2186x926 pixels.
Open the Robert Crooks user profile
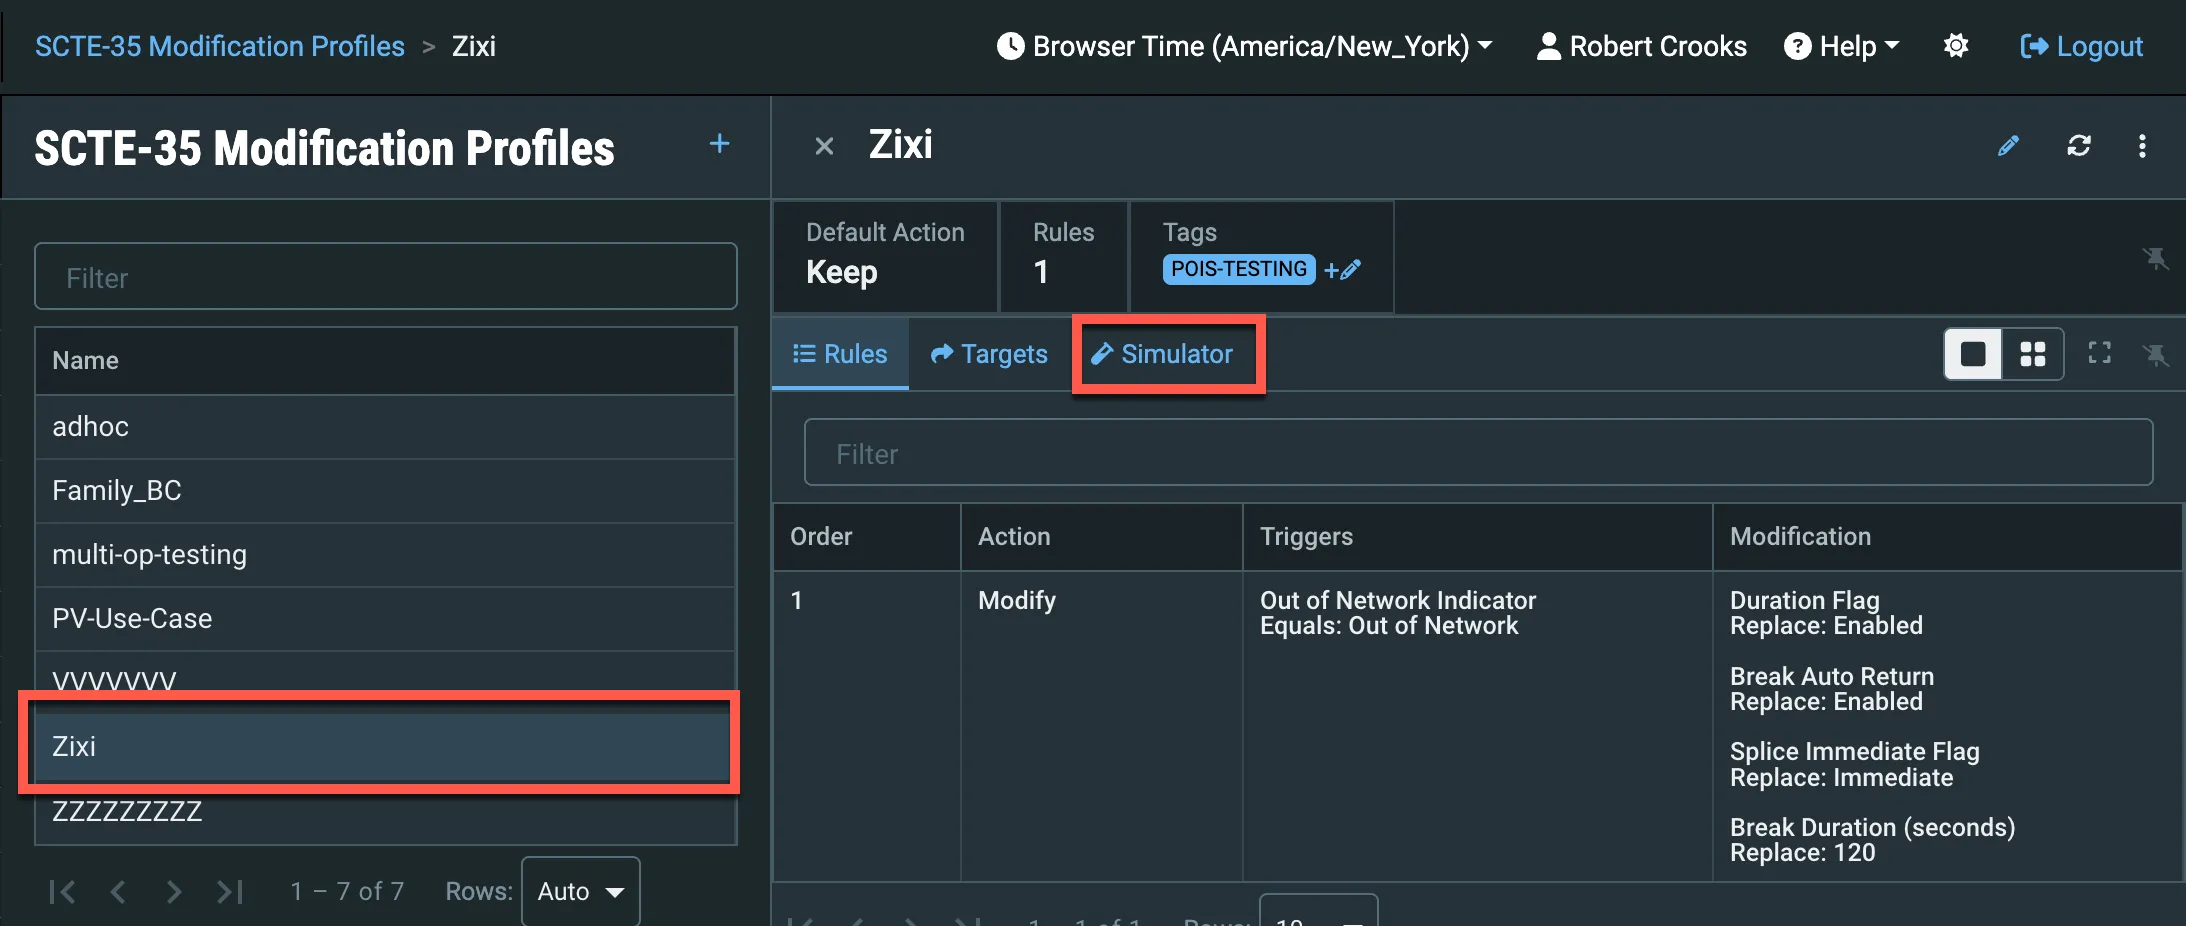[1642, 46]
